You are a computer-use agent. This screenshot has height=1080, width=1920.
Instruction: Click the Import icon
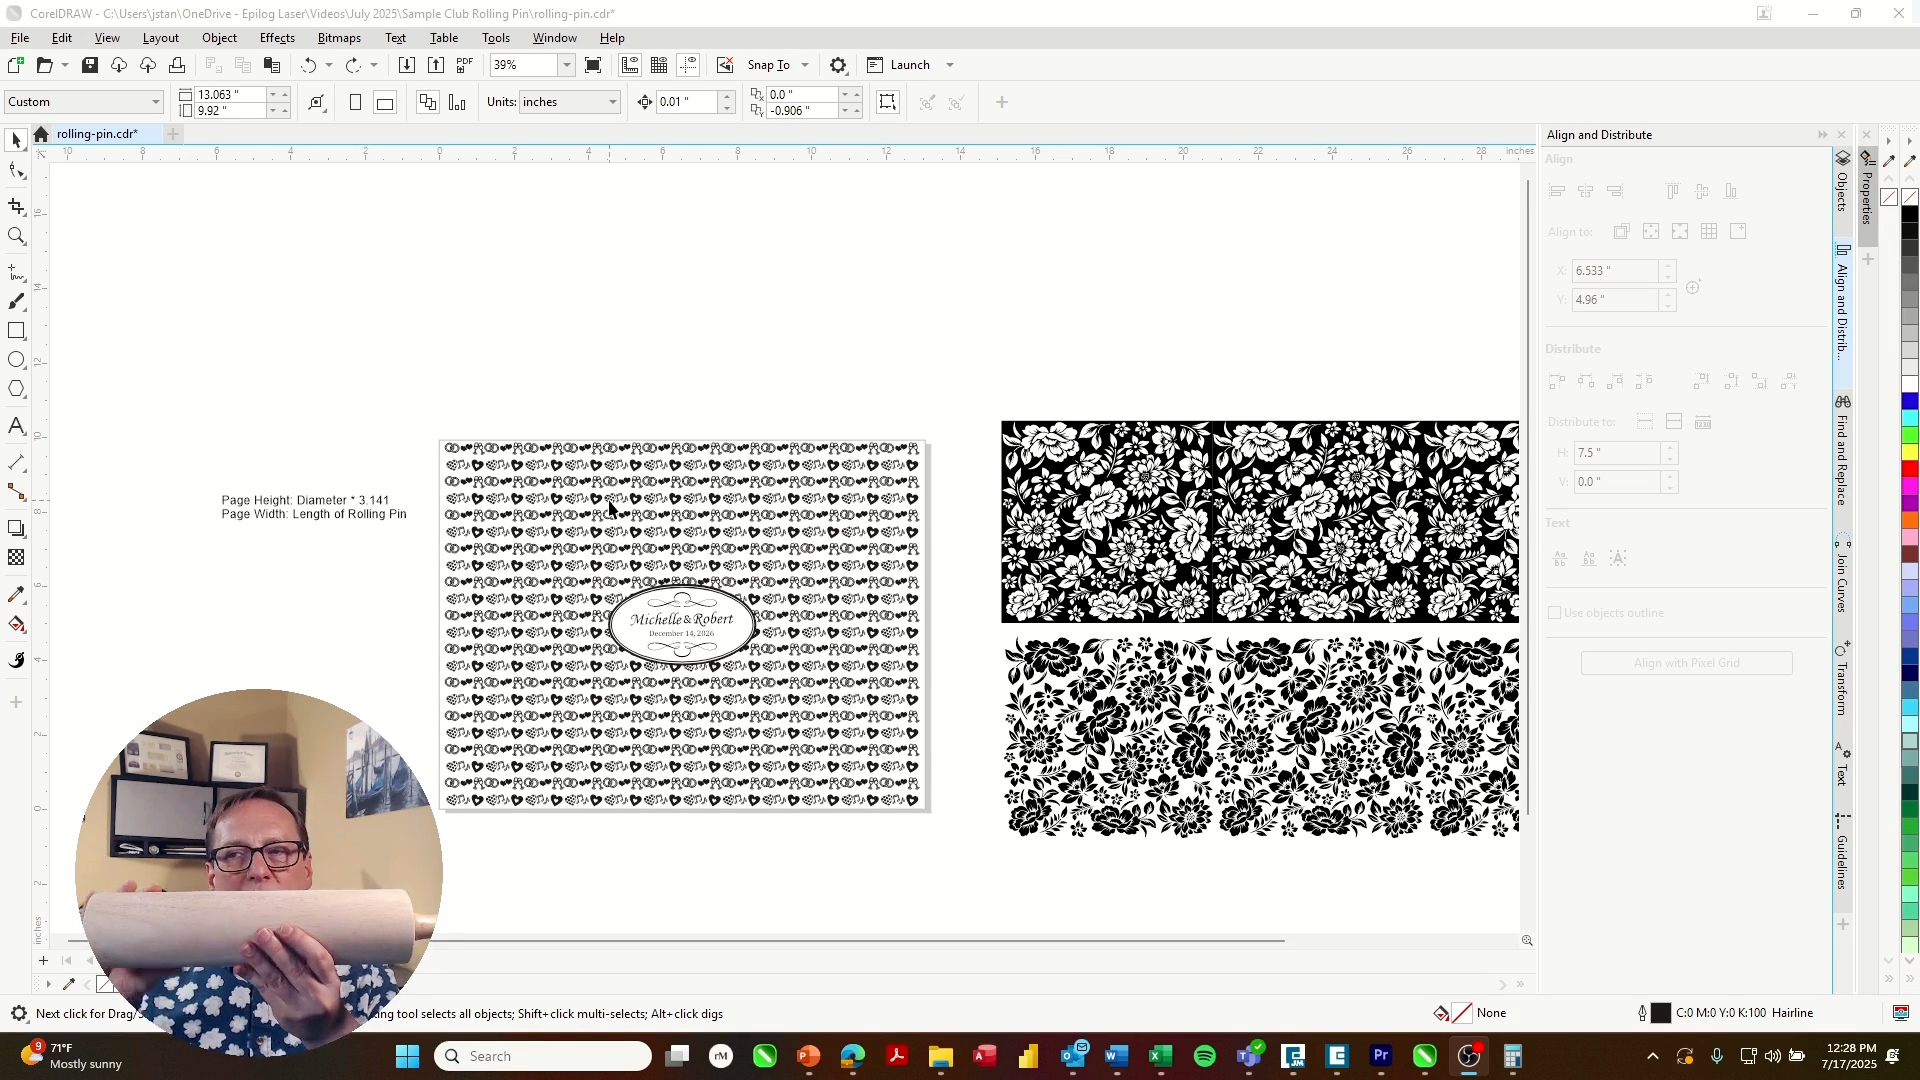click(x=407, y=65)
